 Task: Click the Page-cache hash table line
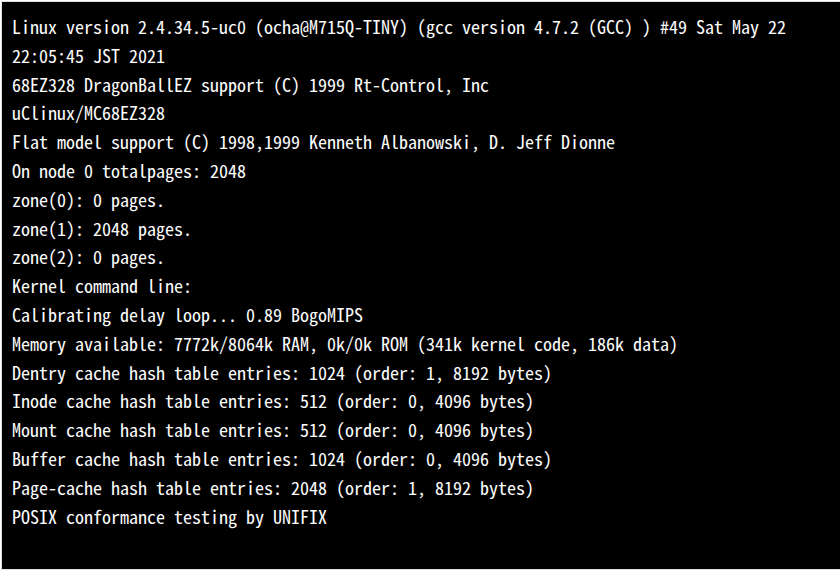click(x=272, y=489)
